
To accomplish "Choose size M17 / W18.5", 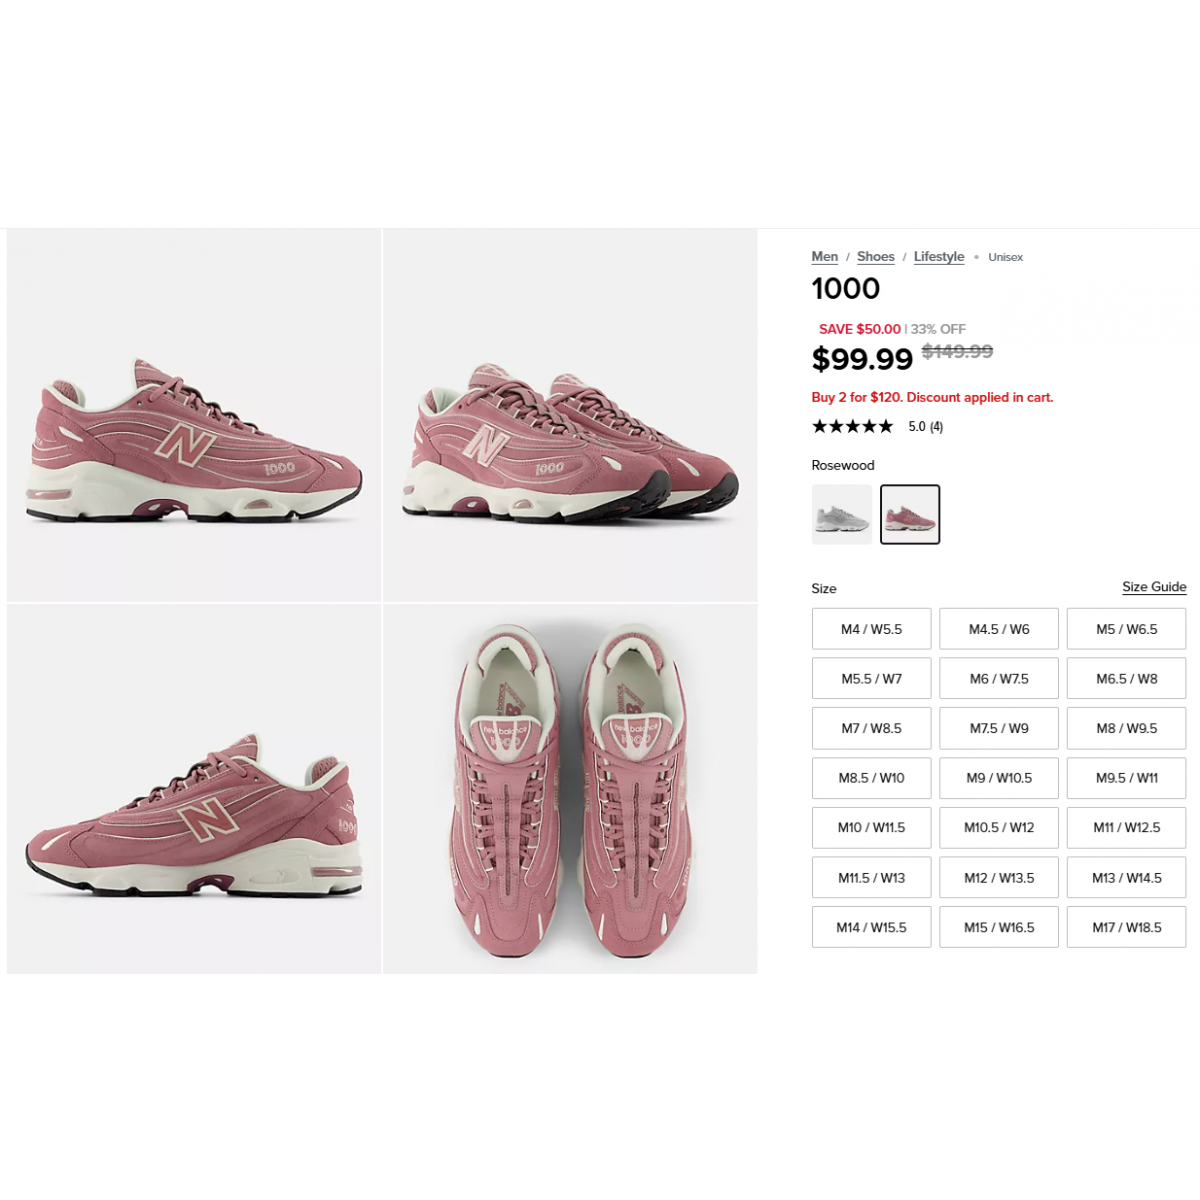I will pyautogui.click(x=1127, y=927).
